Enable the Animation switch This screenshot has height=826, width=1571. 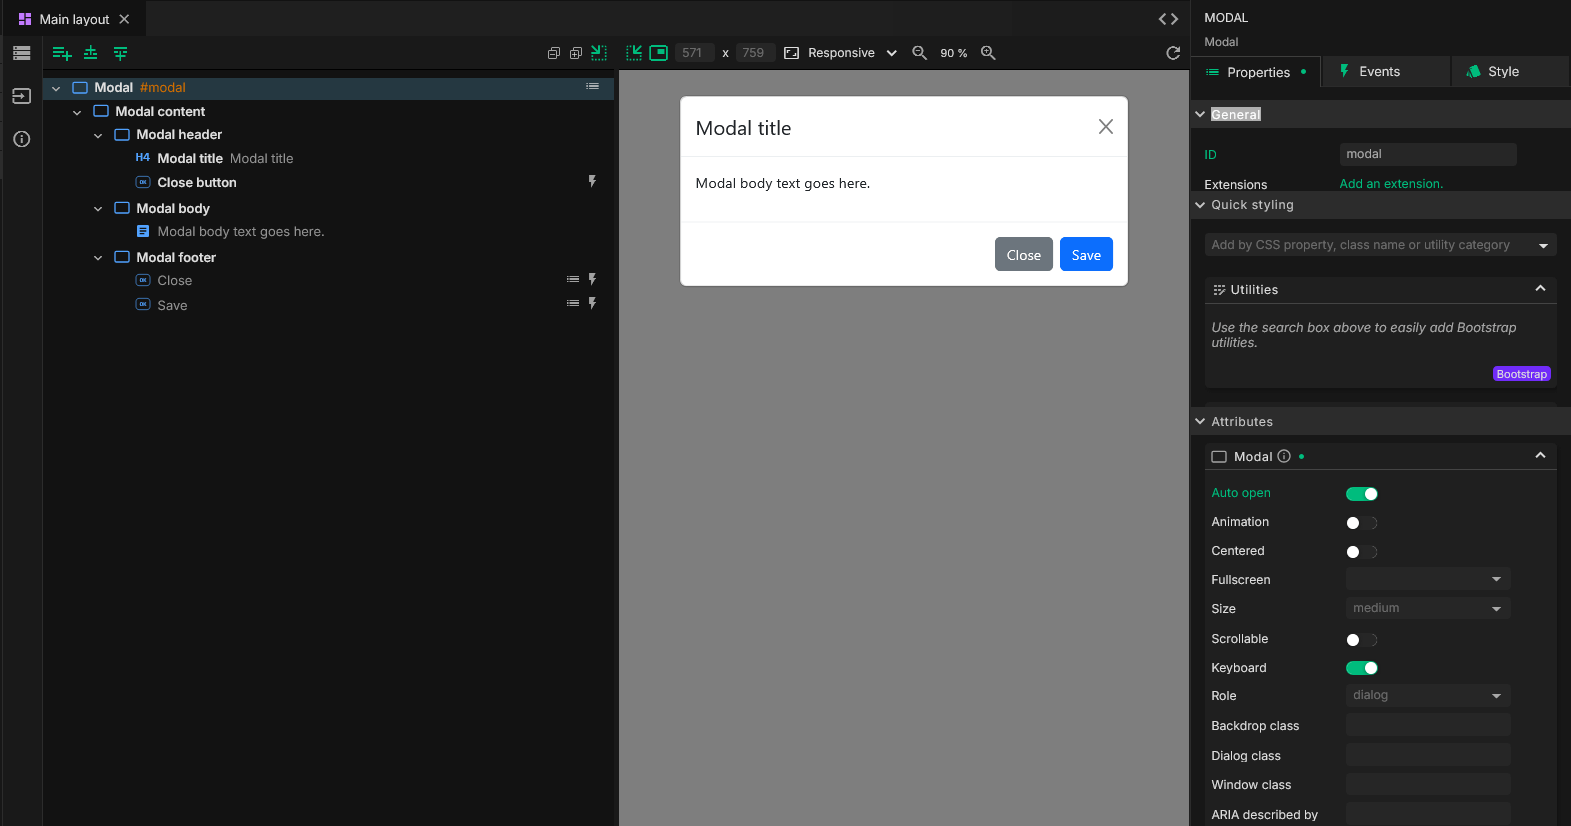pyautogui.click(x=1362, y=523)
